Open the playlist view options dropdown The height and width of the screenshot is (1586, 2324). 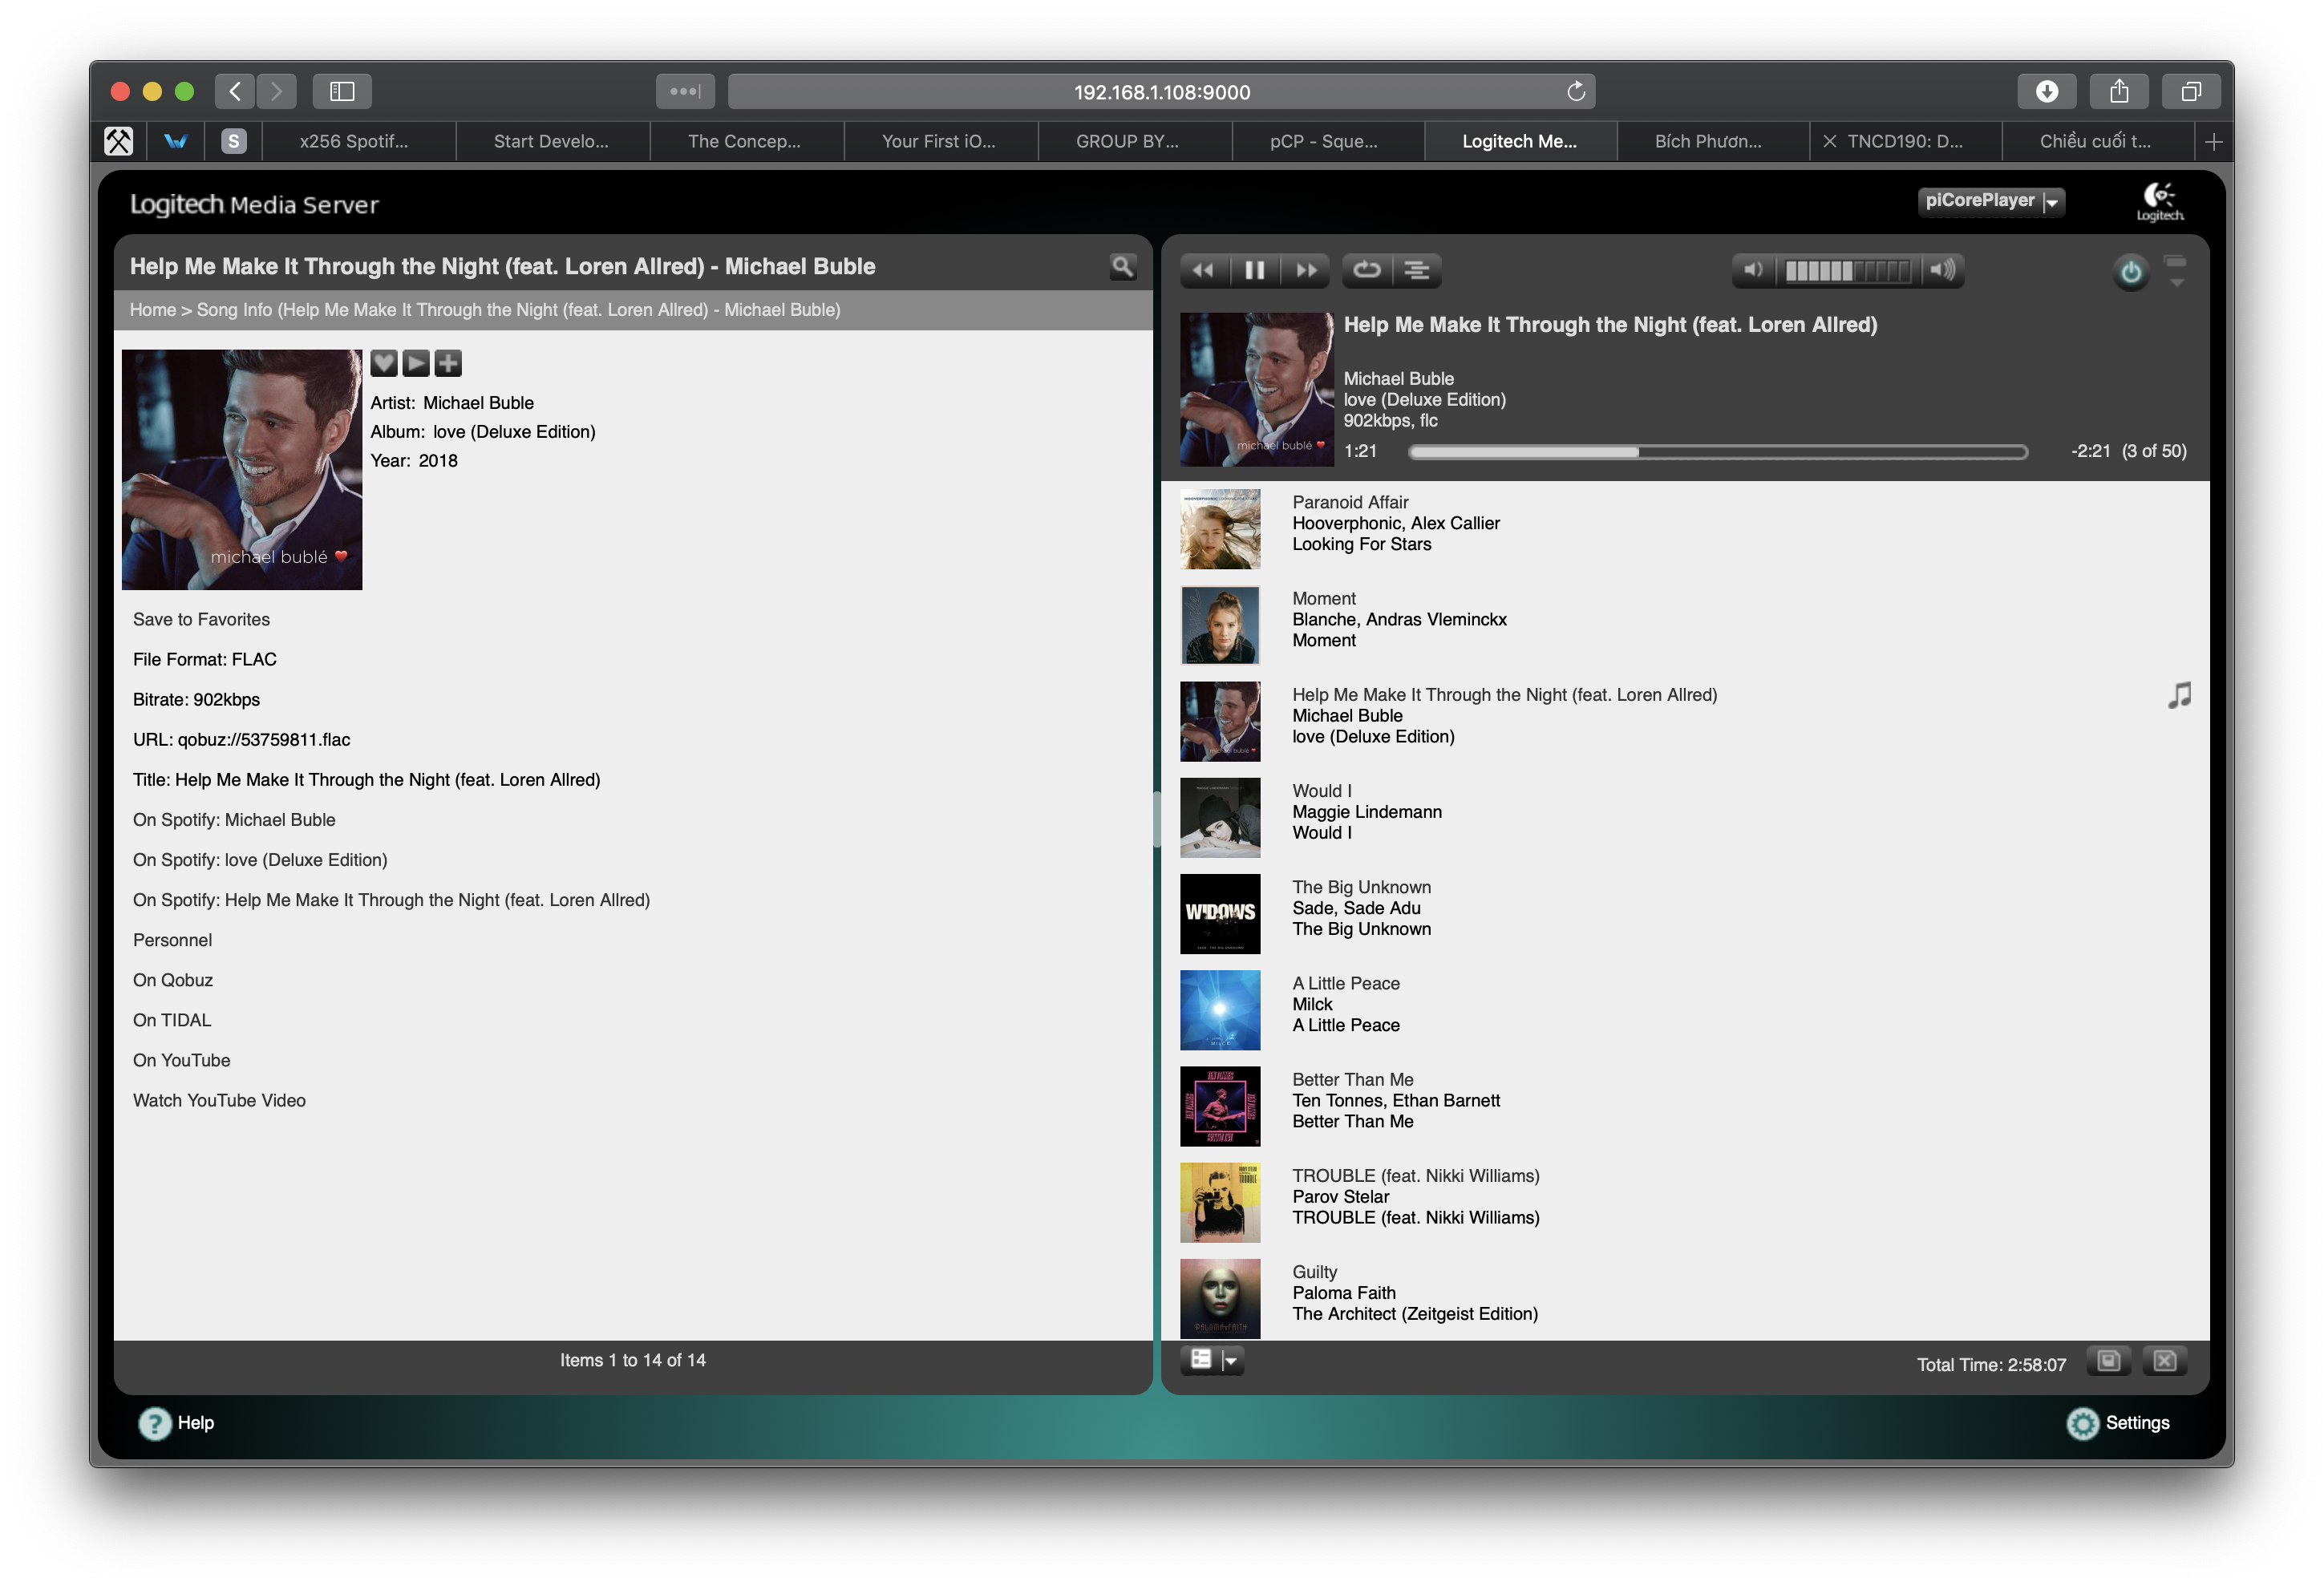1212,1360
